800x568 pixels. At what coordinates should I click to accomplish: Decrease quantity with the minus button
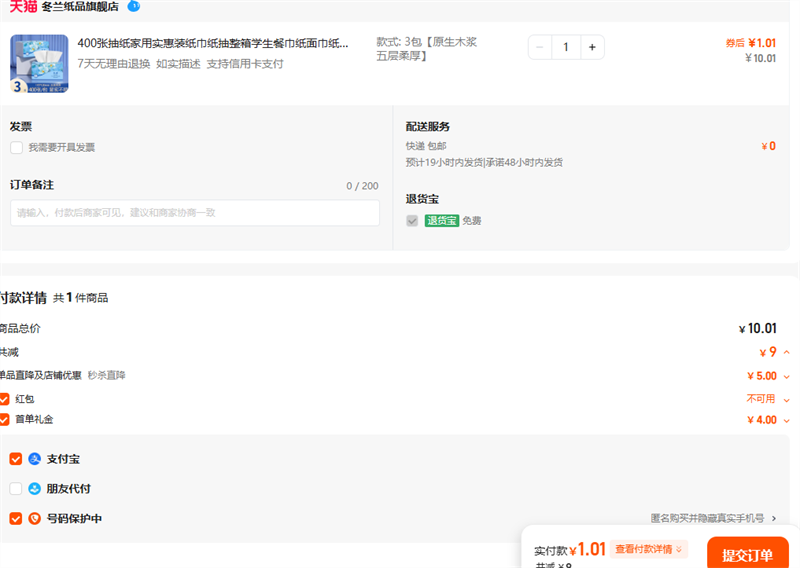coord(540,47)
